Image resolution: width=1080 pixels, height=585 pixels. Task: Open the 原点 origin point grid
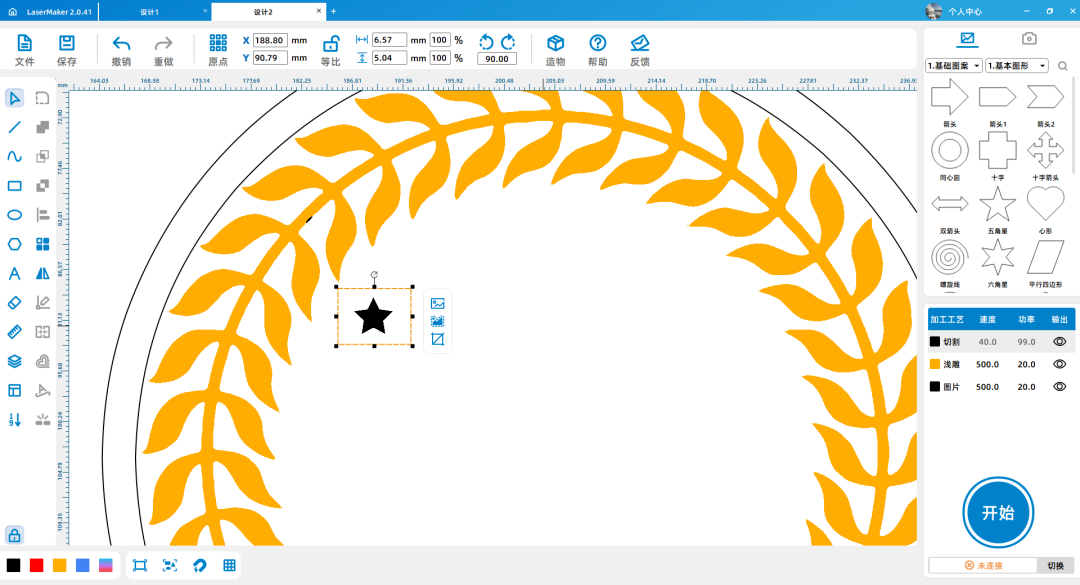[x=218, y=43]
